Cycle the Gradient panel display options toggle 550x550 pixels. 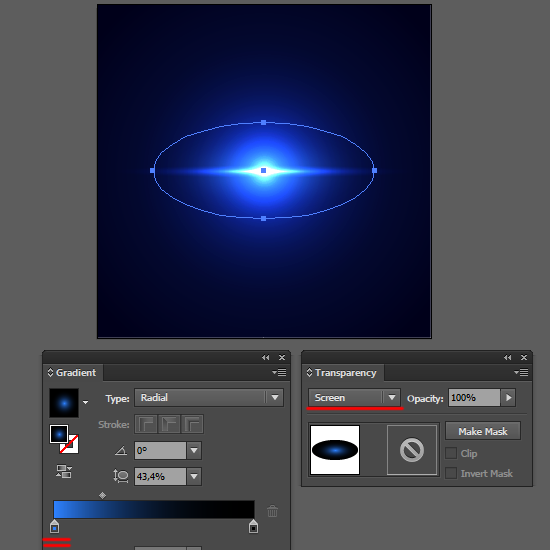tap(50, 373)
